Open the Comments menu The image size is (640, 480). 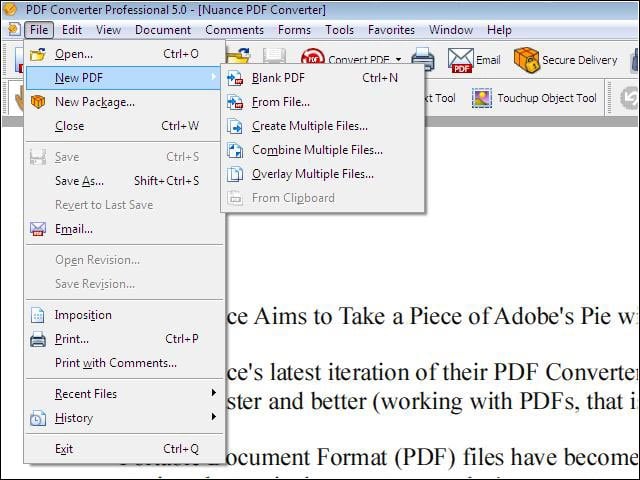tap(234, 30)
